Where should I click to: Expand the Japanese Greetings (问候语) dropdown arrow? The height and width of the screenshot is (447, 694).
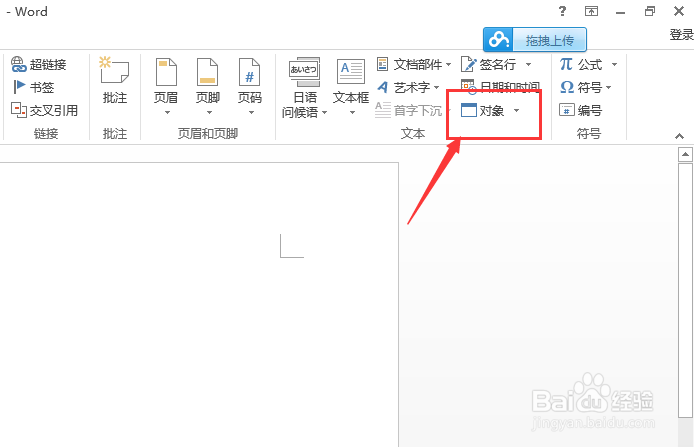click(x=324, y=112)
